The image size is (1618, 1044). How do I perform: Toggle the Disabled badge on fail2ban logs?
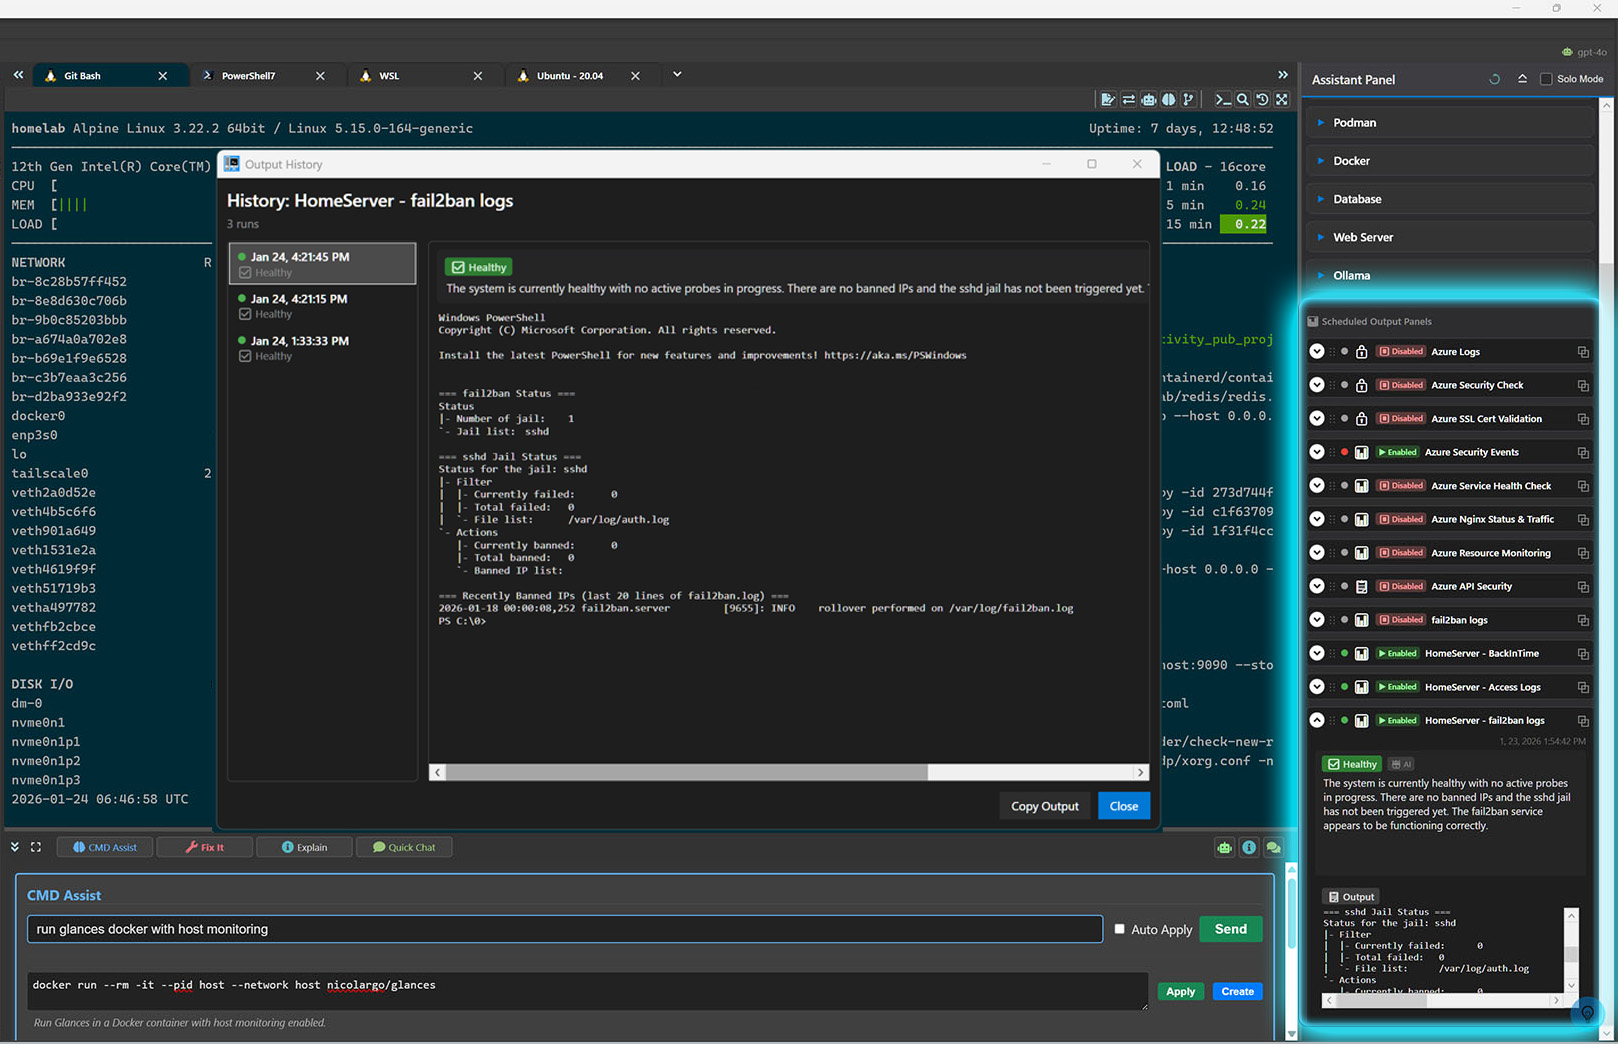1401,620
